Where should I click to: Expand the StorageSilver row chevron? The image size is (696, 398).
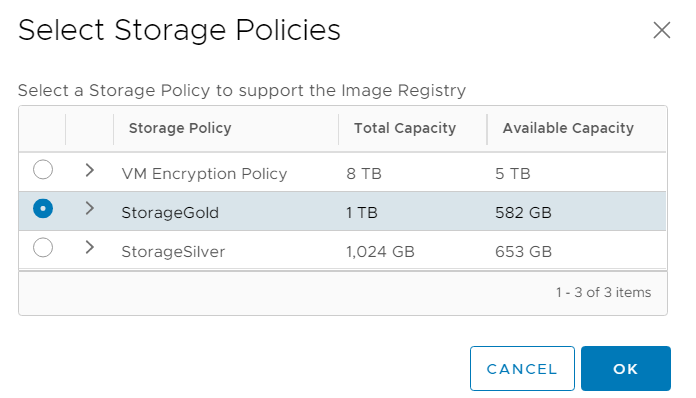[x=90, y=247]
